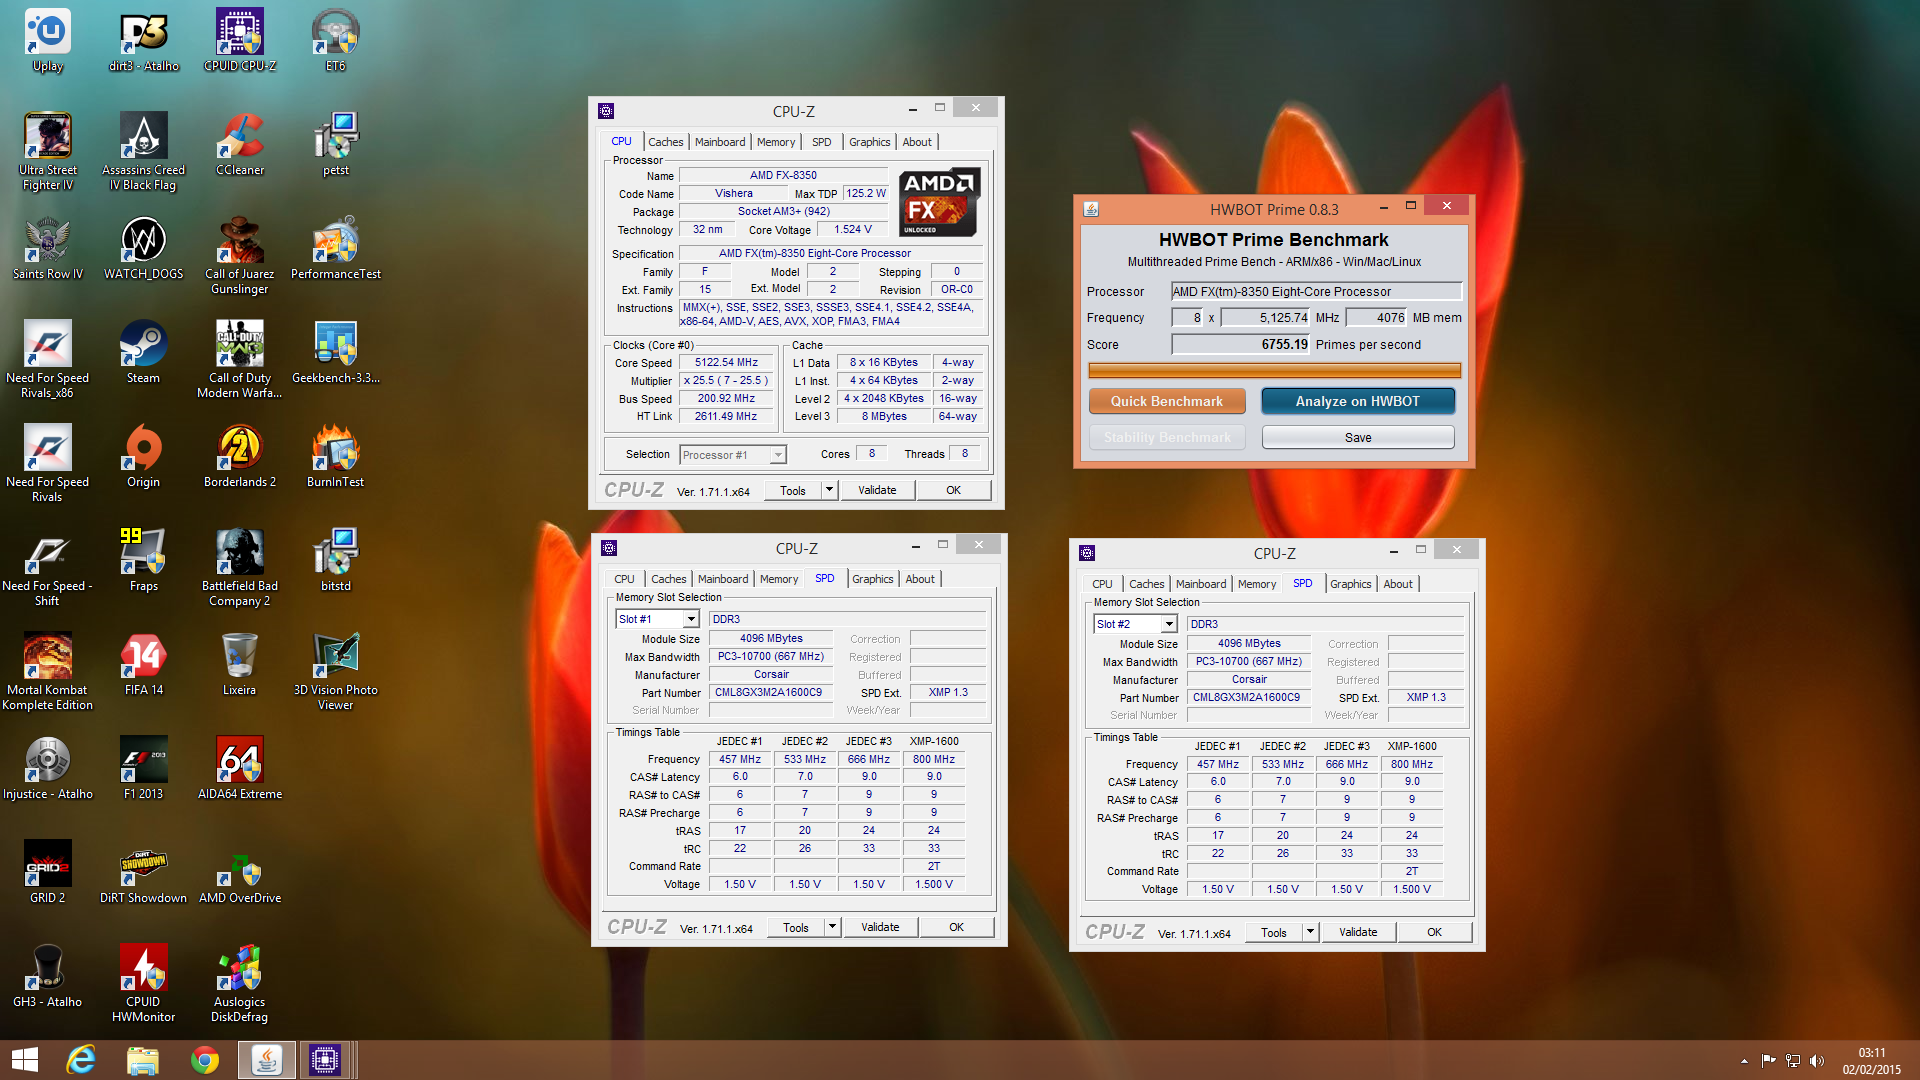Open About tab in Slot #1 CPU-Z window
This screenshot has width=1920, height=1080.
point(920,579)
